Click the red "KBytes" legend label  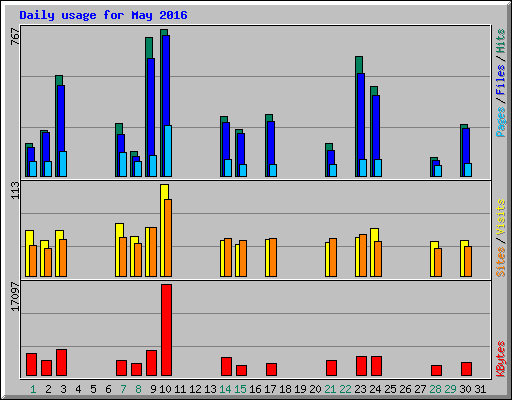501,359
